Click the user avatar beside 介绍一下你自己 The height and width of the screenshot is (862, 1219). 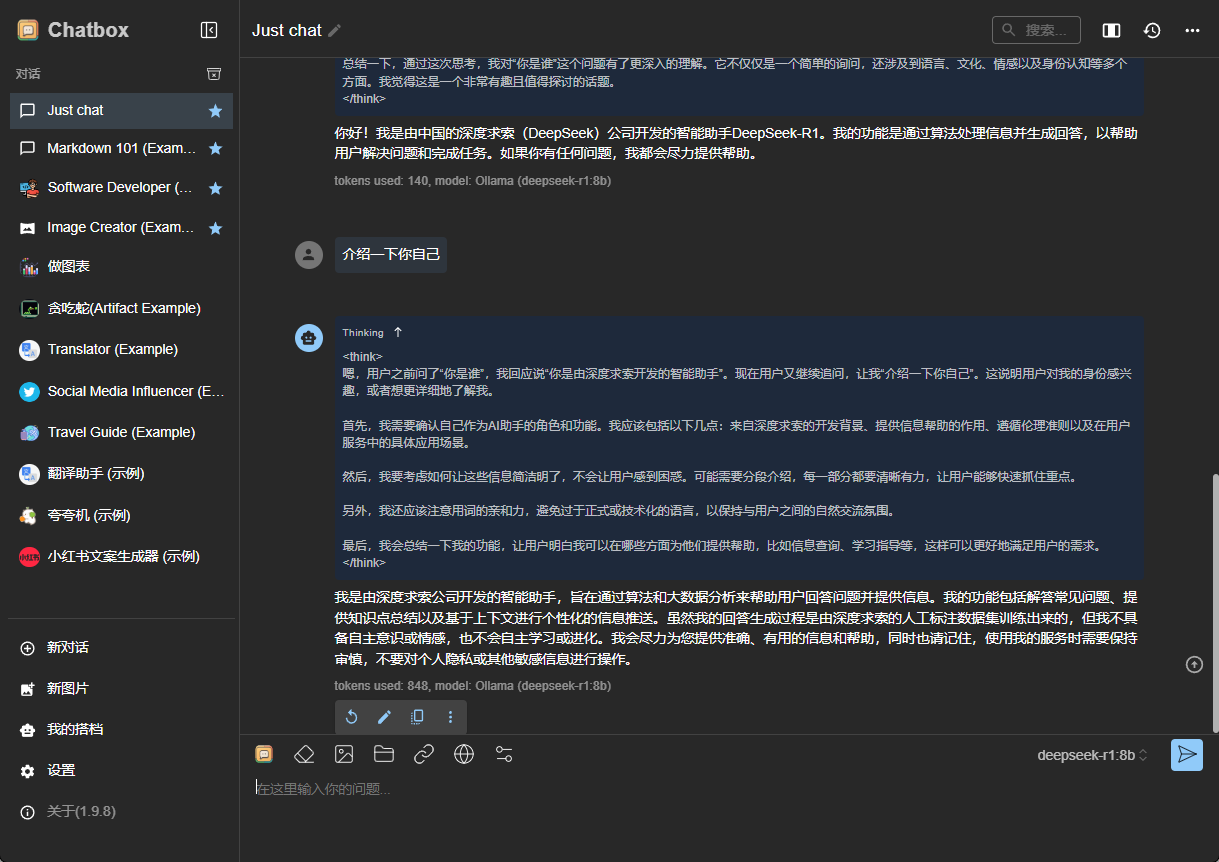point(309,255)
